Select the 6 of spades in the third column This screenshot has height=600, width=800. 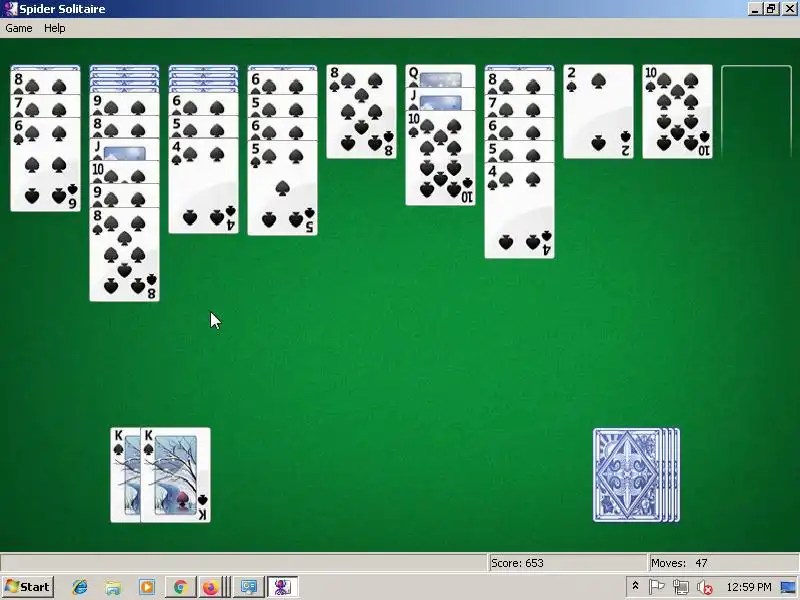tap(204, 105)
